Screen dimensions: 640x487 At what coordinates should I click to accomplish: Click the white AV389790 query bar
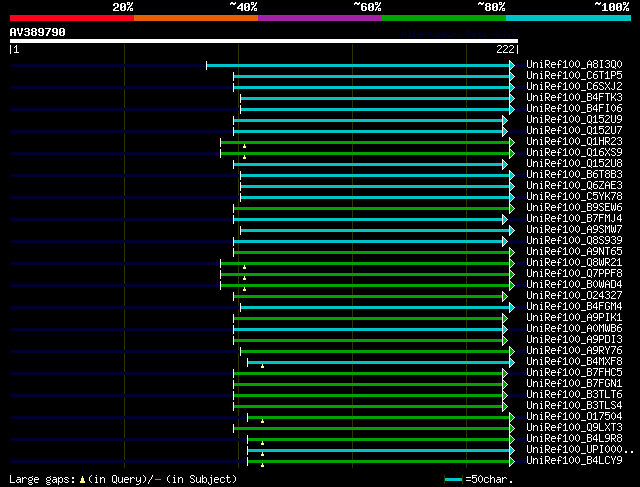264,41
